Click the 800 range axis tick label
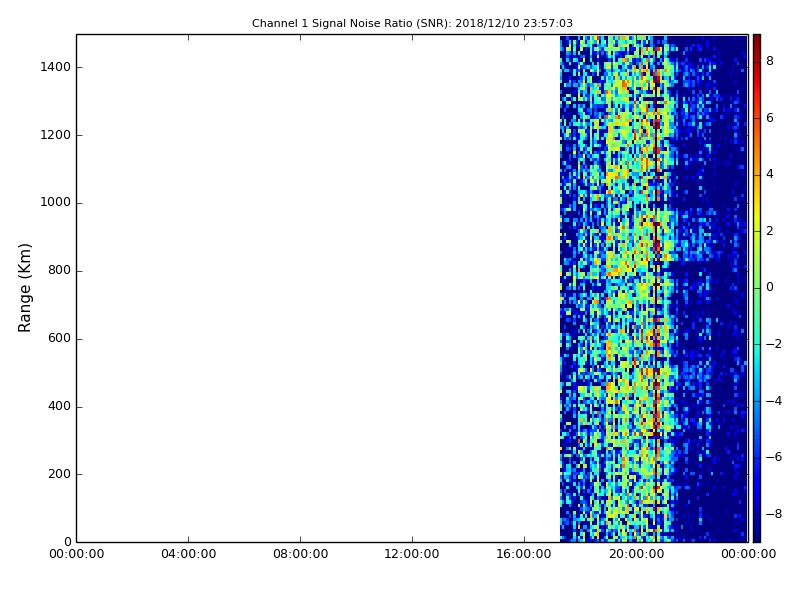 click(x=57, y=271)
